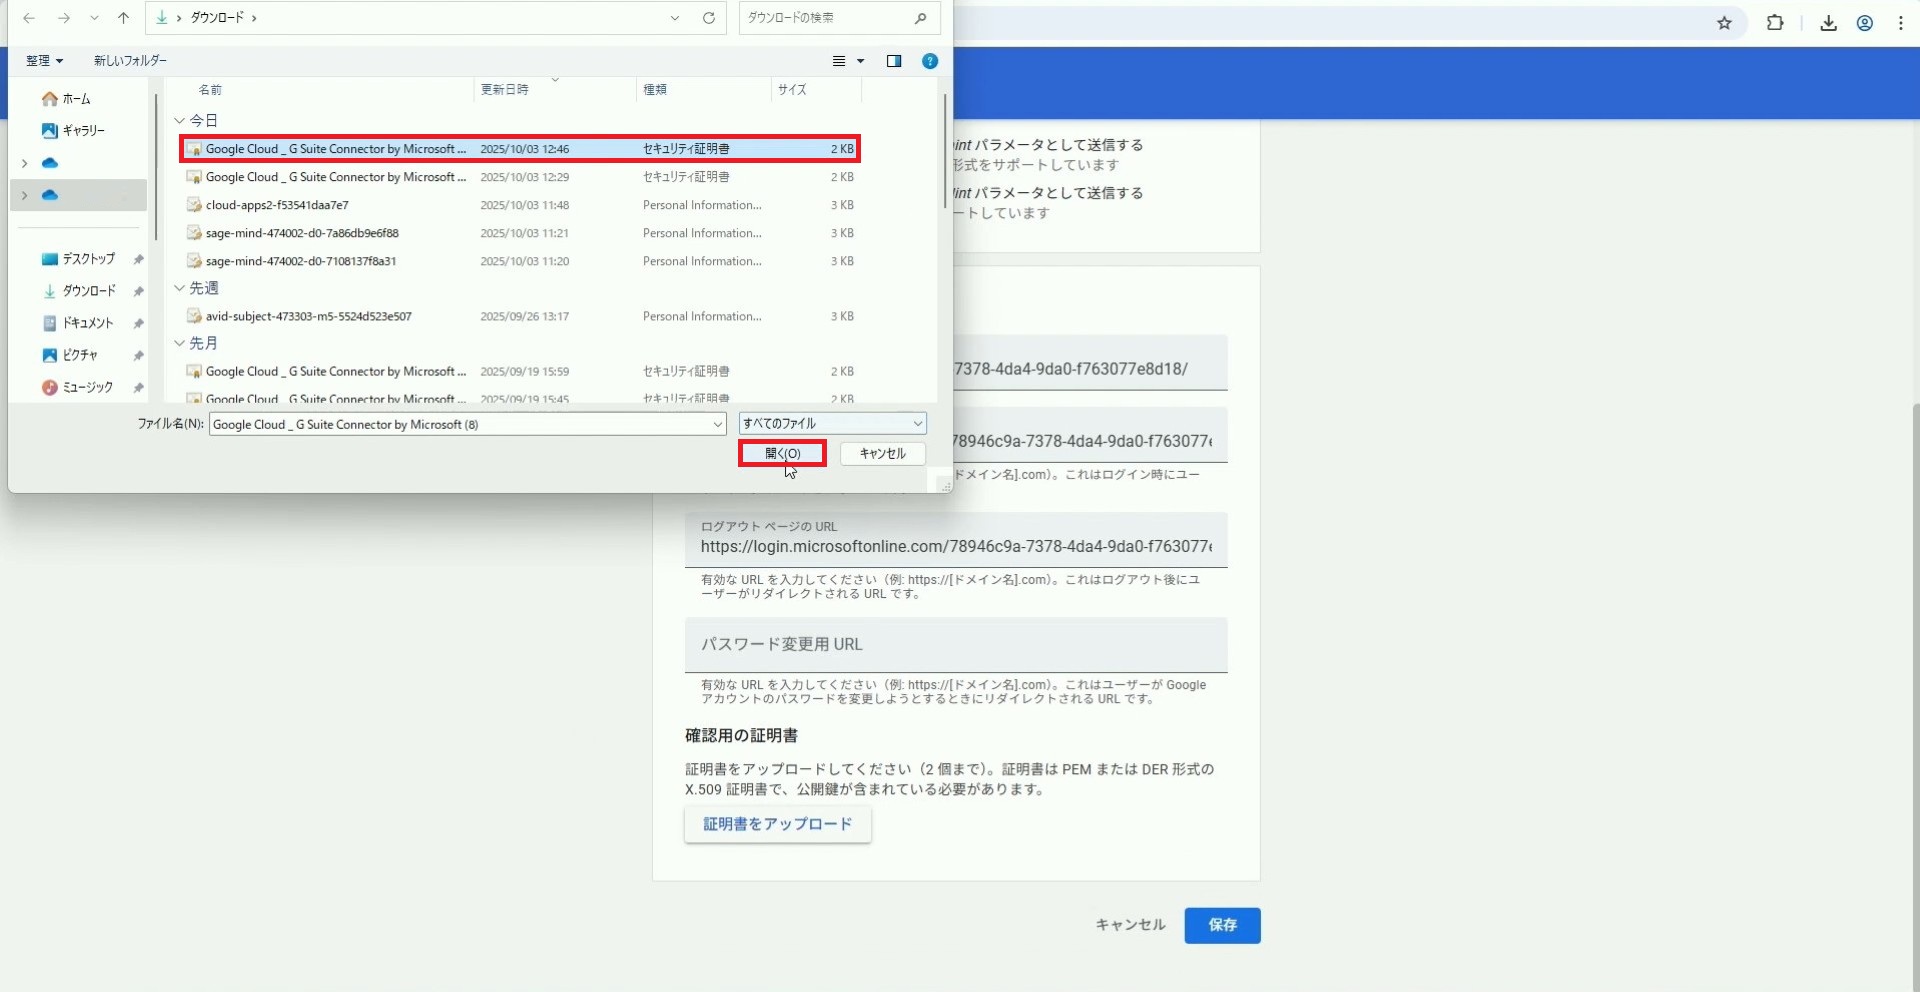Viewport: 1920px width, 992px height.
Task: Collapse the 今日 file group
Action: coord(180,120)
